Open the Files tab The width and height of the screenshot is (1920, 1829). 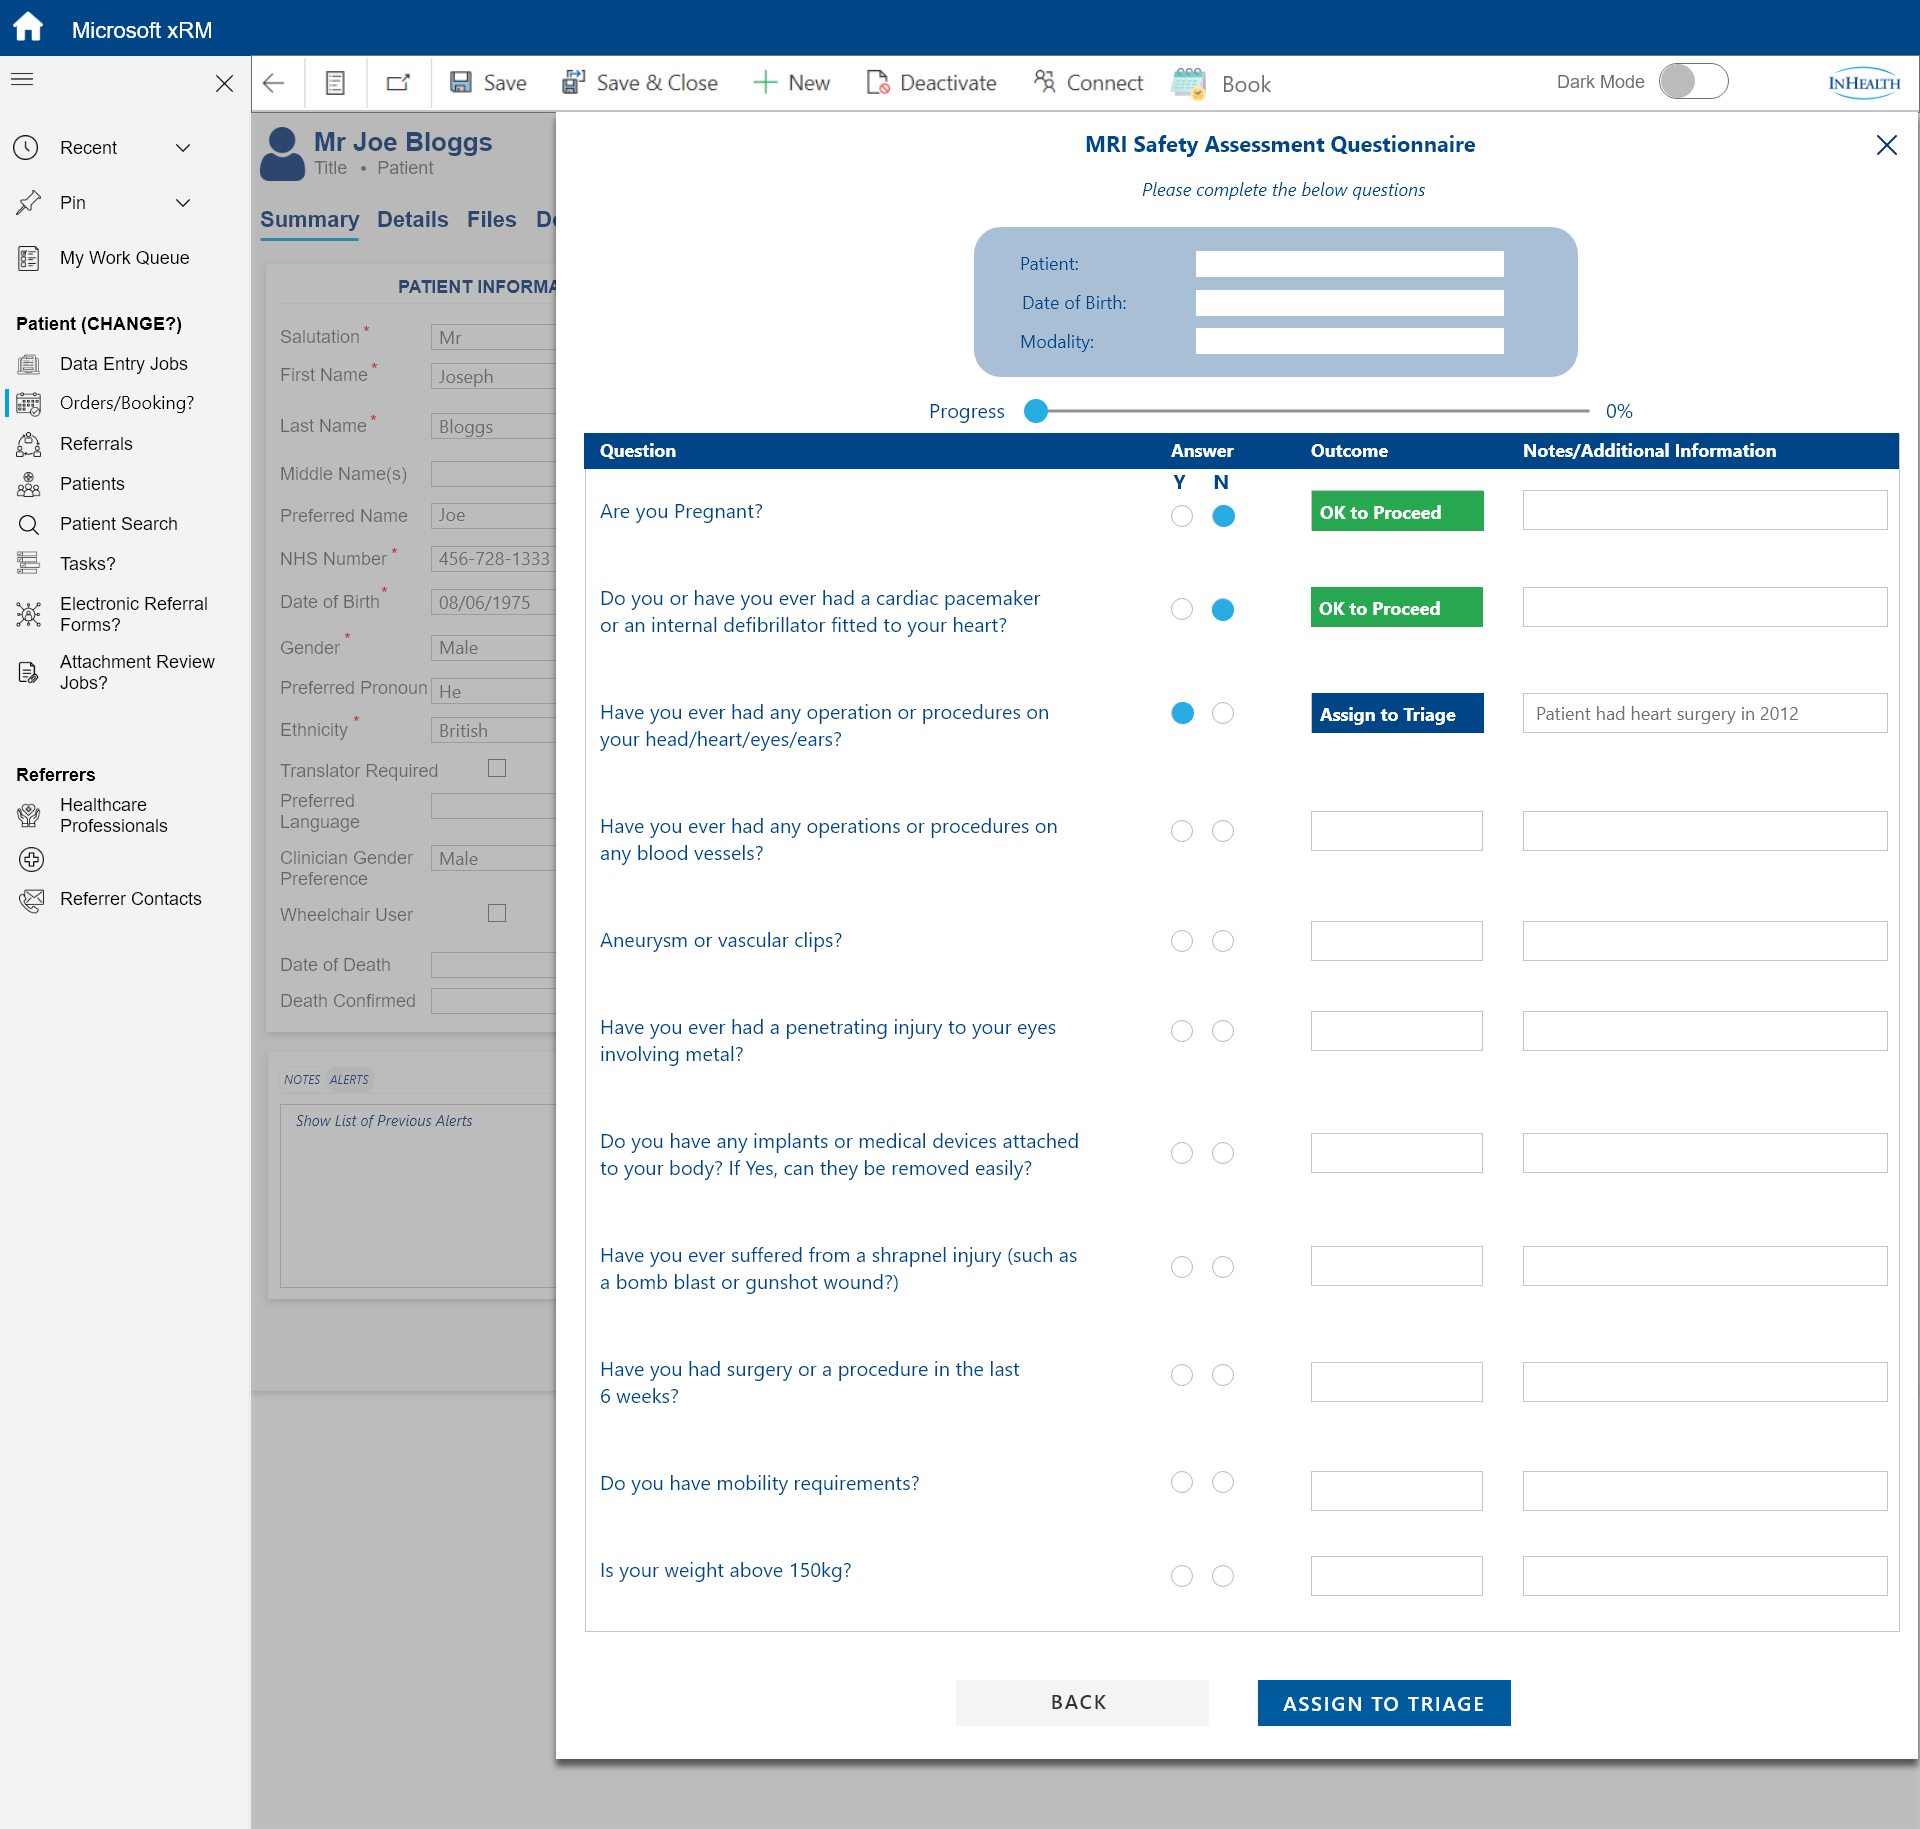pos(491,220)
